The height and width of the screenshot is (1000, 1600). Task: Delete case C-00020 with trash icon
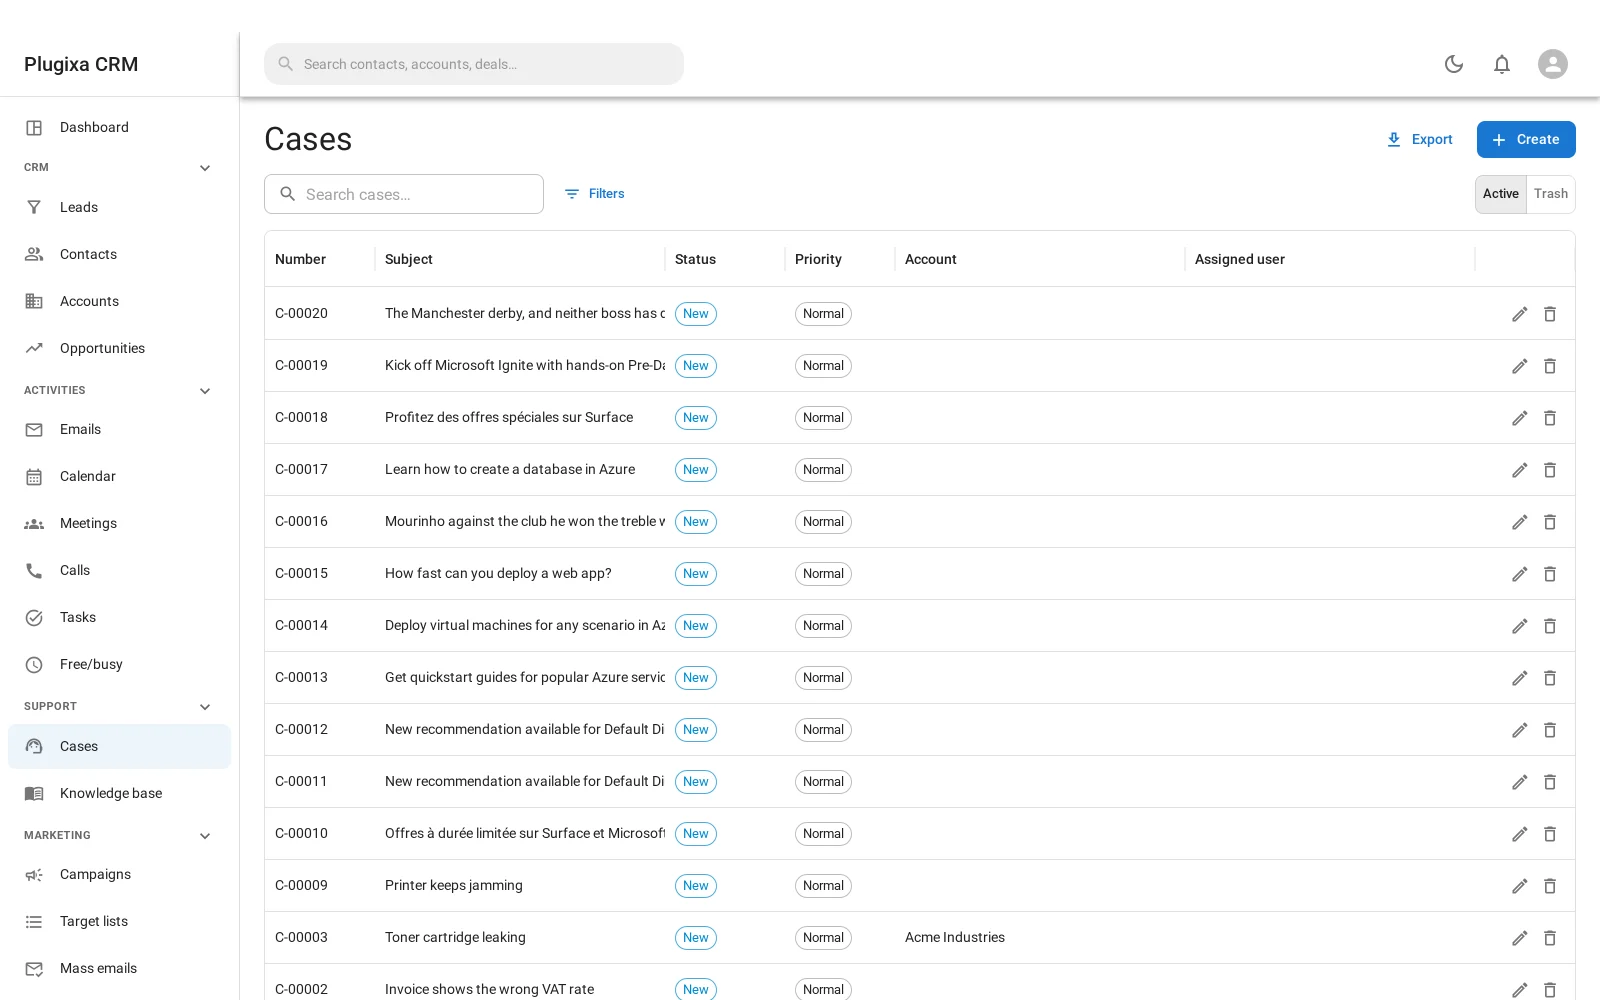[x=1550, y=314]
